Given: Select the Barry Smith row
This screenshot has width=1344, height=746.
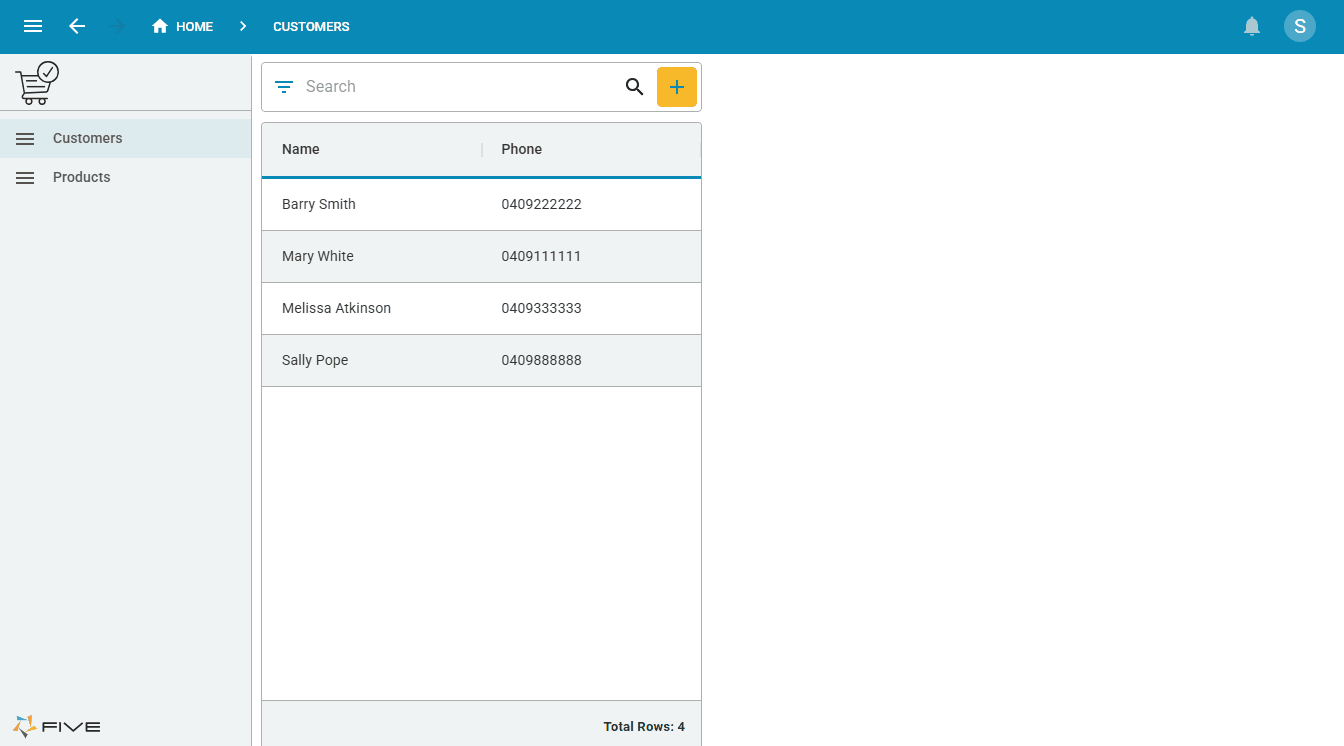Looking at the screenshot, I should (x=319, y=204).
